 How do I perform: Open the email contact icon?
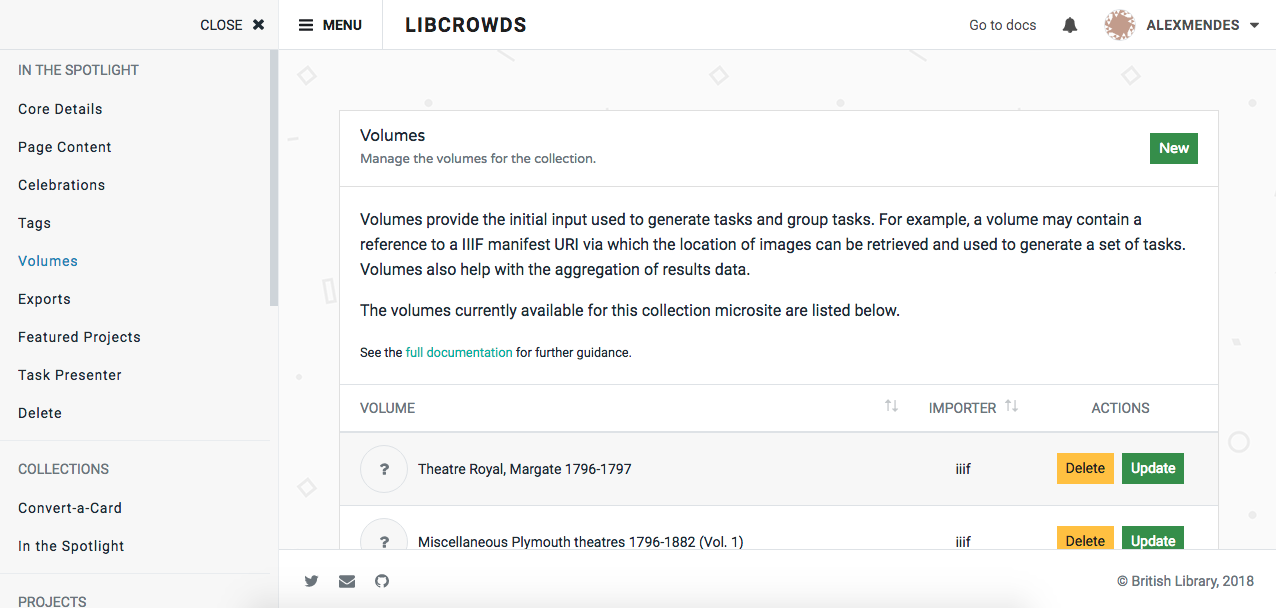pos(346,581)
